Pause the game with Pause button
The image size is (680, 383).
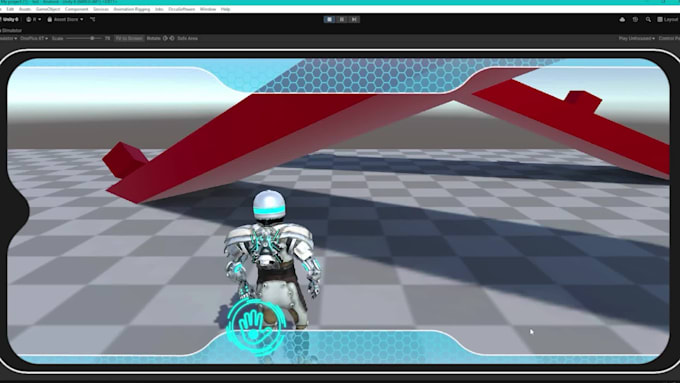[x=342, y=20]
